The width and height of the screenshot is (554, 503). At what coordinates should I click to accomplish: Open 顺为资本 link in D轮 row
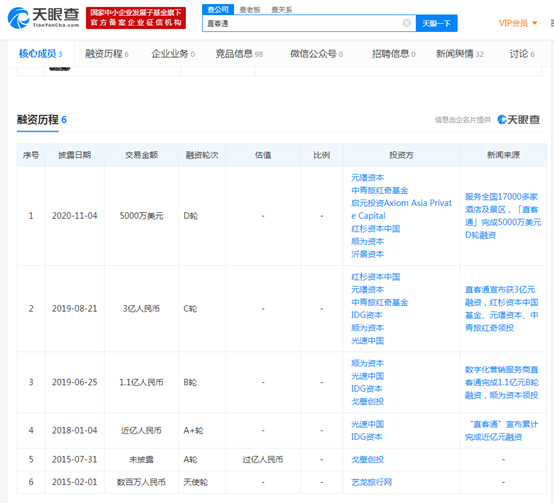[367, 241]
